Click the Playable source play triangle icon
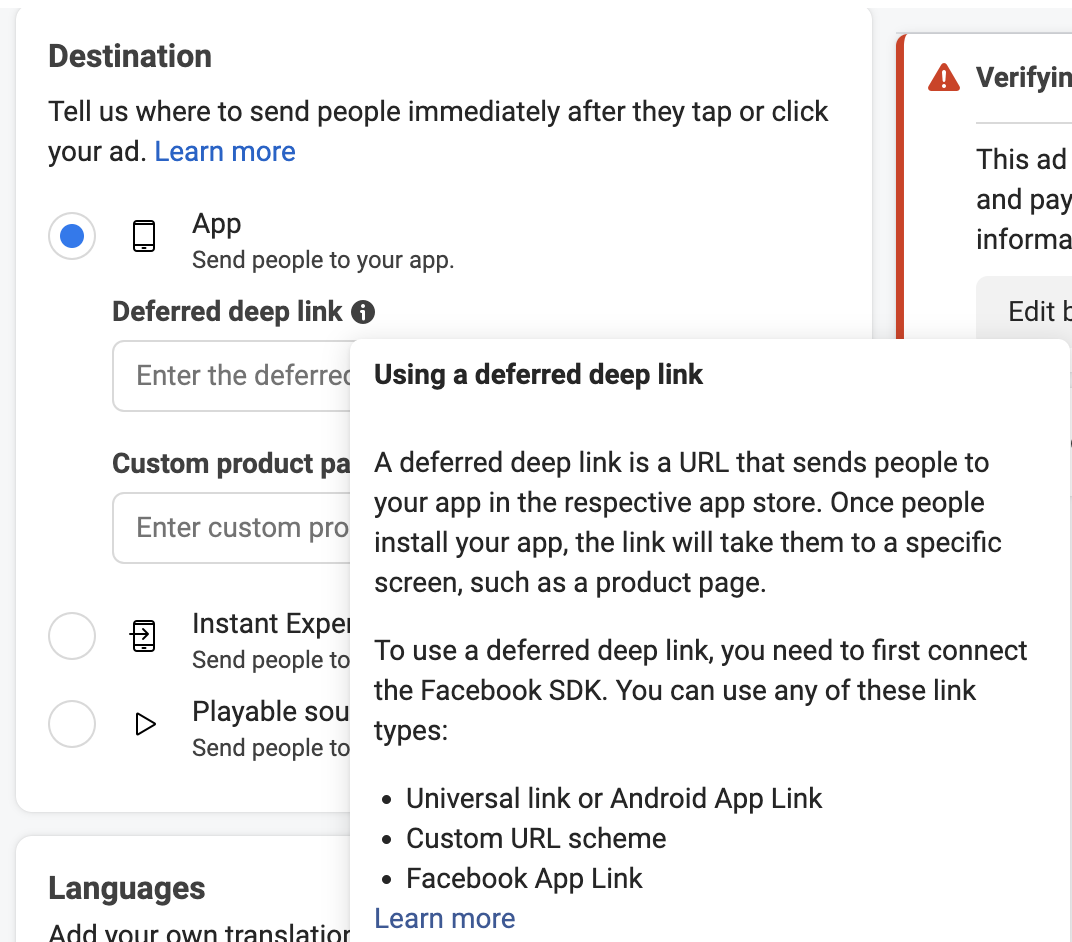Screen dimensions: 1072x942 [x=145, y=724]
